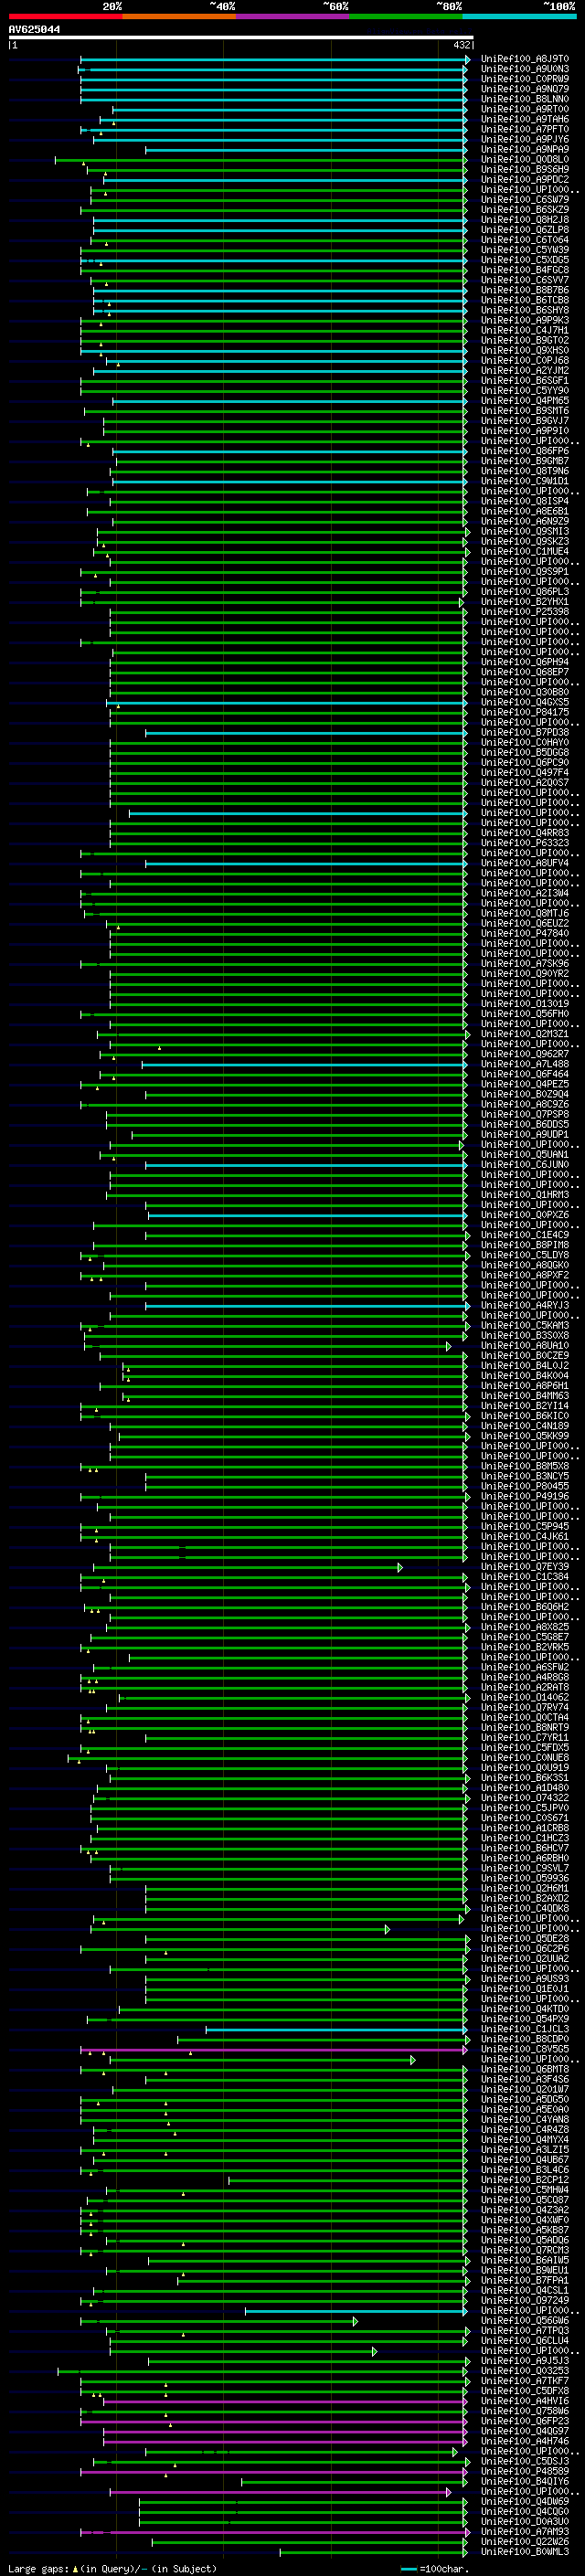
Task: Select hit label UniRef100_Q4PM65
Action: coord(525,401)
